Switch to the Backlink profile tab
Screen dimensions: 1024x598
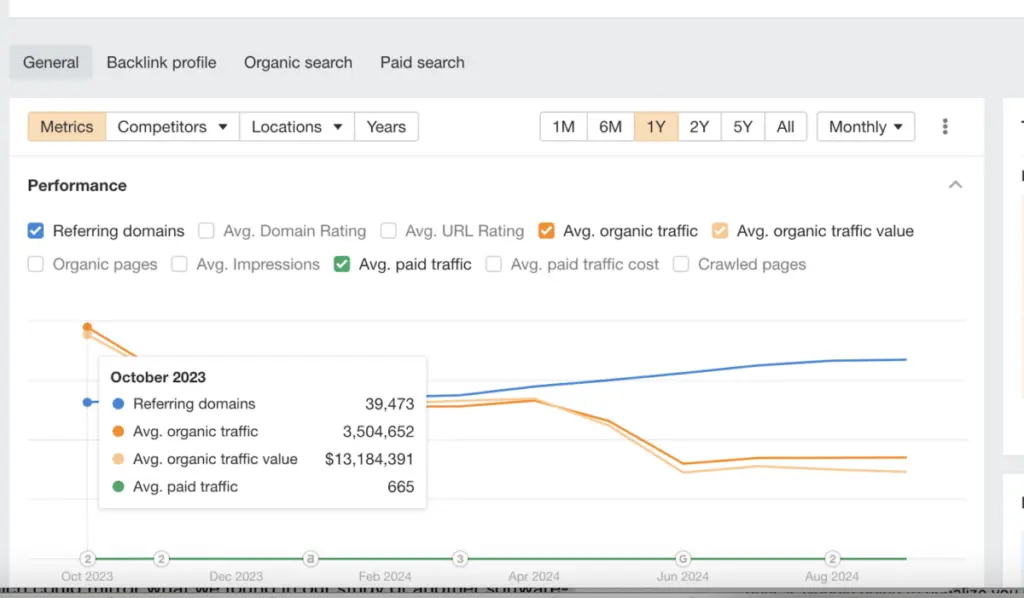pyautogui.click(x=161, y=62)
